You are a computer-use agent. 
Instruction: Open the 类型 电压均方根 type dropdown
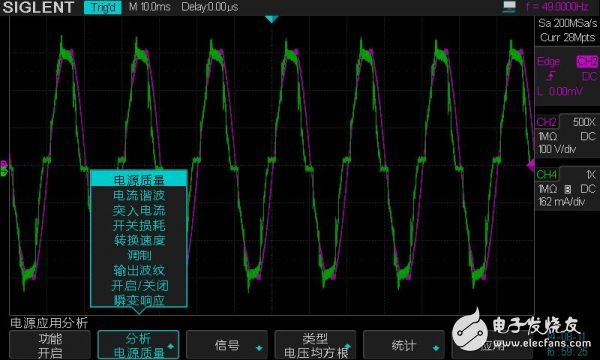pos(315,345)
